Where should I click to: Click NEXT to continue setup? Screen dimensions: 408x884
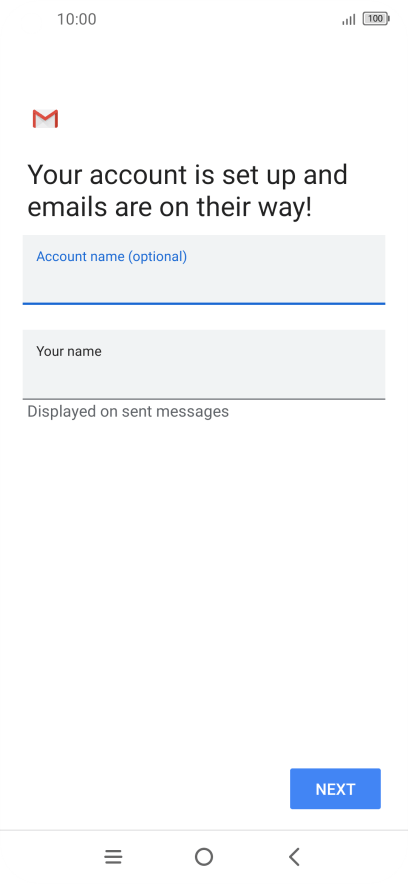click(335, 789)
